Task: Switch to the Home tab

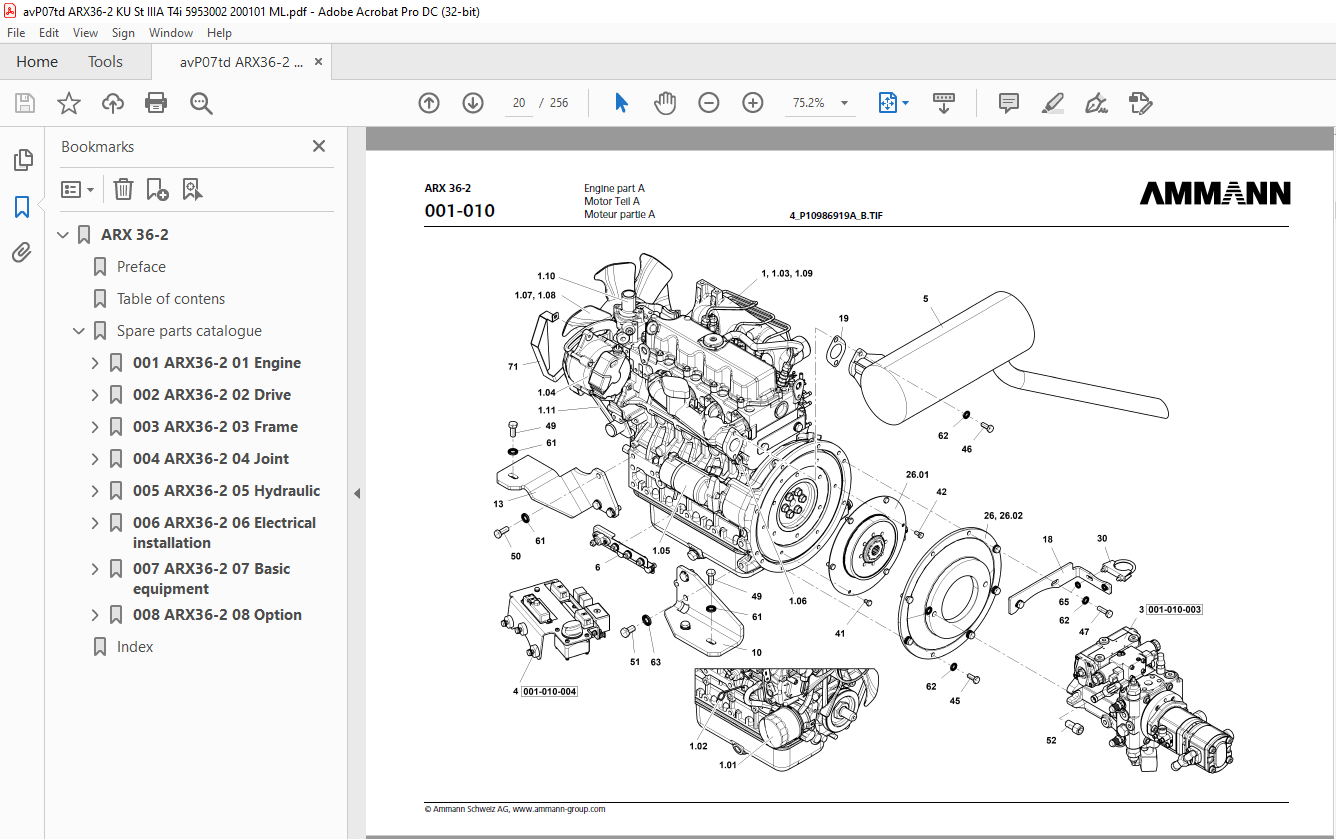Action: tap(37, 62)
